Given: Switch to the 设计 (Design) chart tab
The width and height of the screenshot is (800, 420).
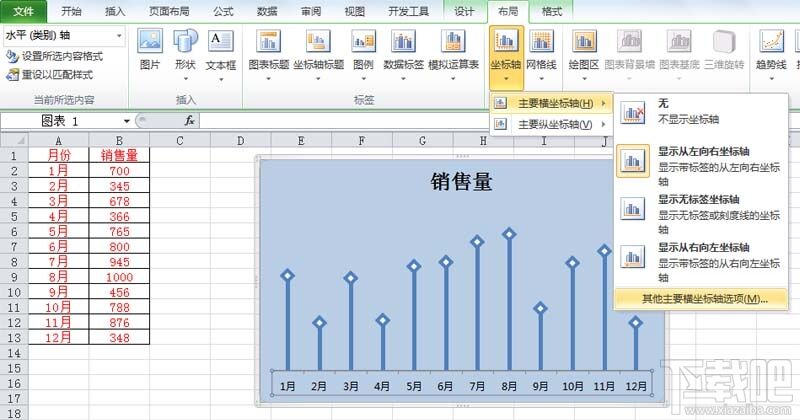Looking at the screenshot, I should click(x=464, y=11).
